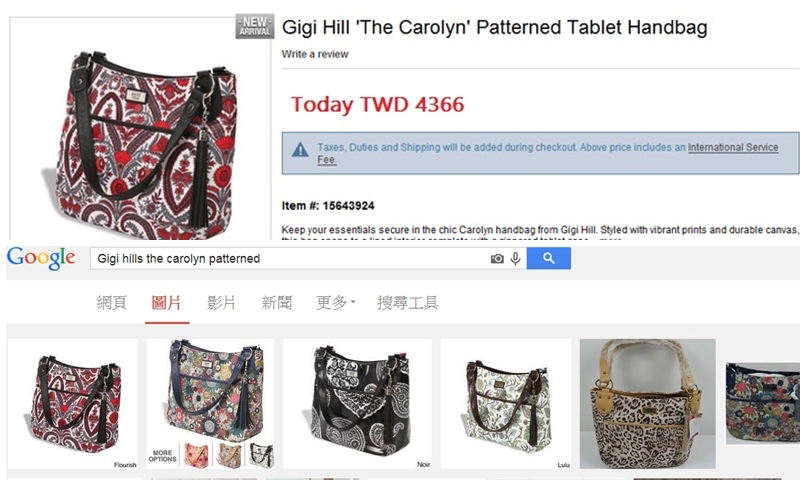This screenshot has width=806, height=486.
Task: Click the Google logo
Action: coord(41,258)
